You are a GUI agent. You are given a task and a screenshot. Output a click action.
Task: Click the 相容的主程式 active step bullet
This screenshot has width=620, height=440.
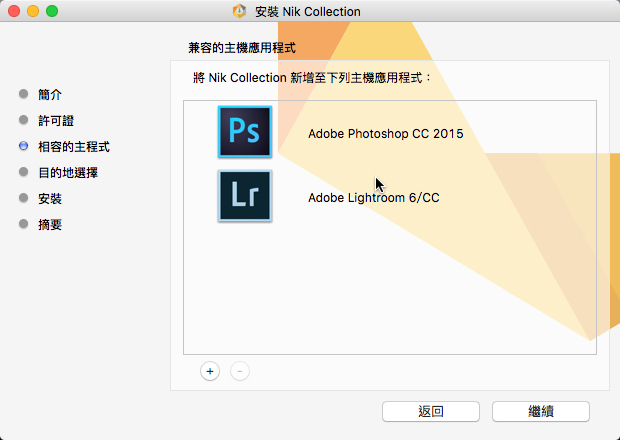pyautogui.click(x=24, y=146)
